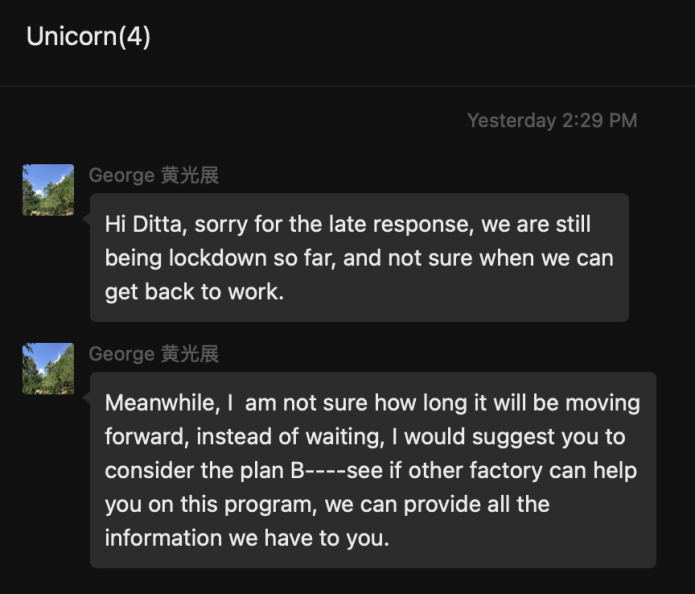Select the "Meanwhile, I am not sure" message bubble
695x594 pixels.
[x=372, y=470]
